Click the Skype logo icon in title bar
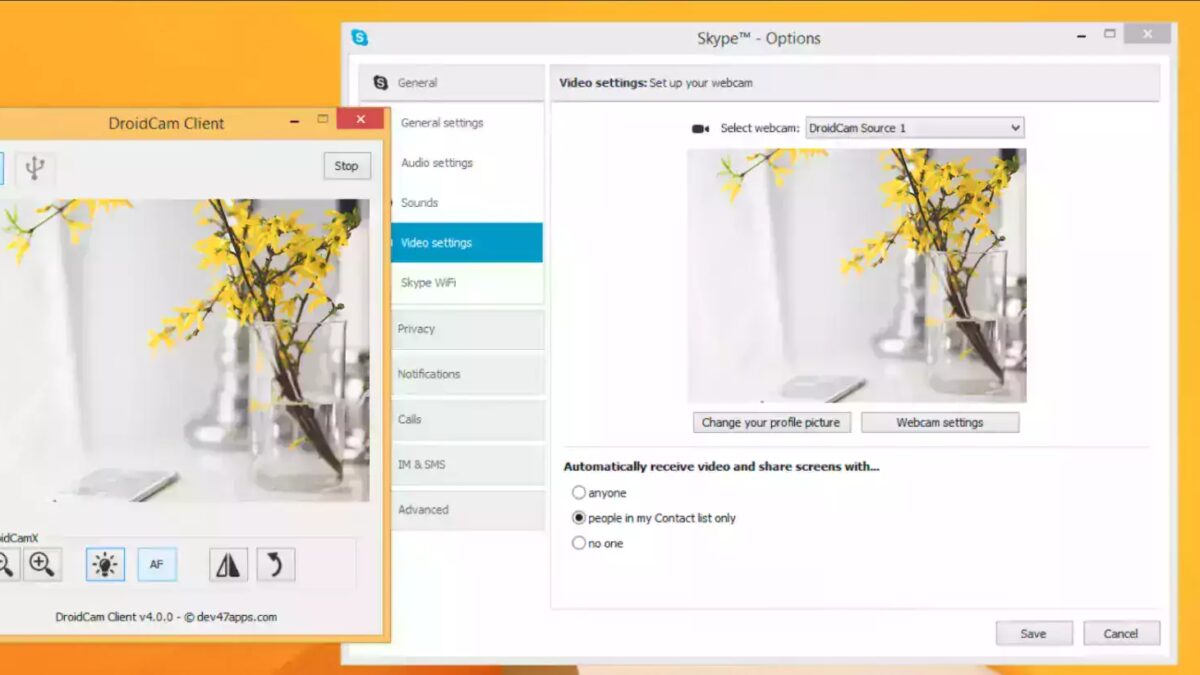 360,38
